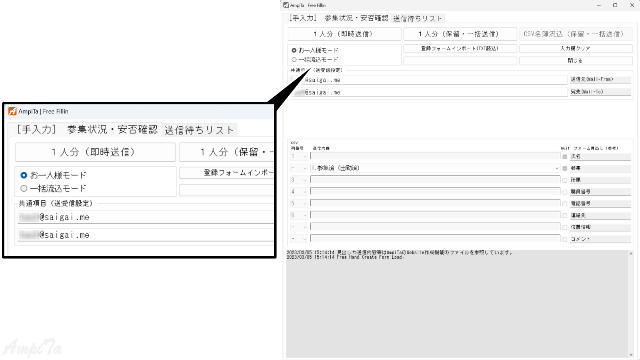Image resolution: width=640 pixels, height=360 pixels.
Task: Toggle the checkbox next to 電話番号
Action: 565,204
